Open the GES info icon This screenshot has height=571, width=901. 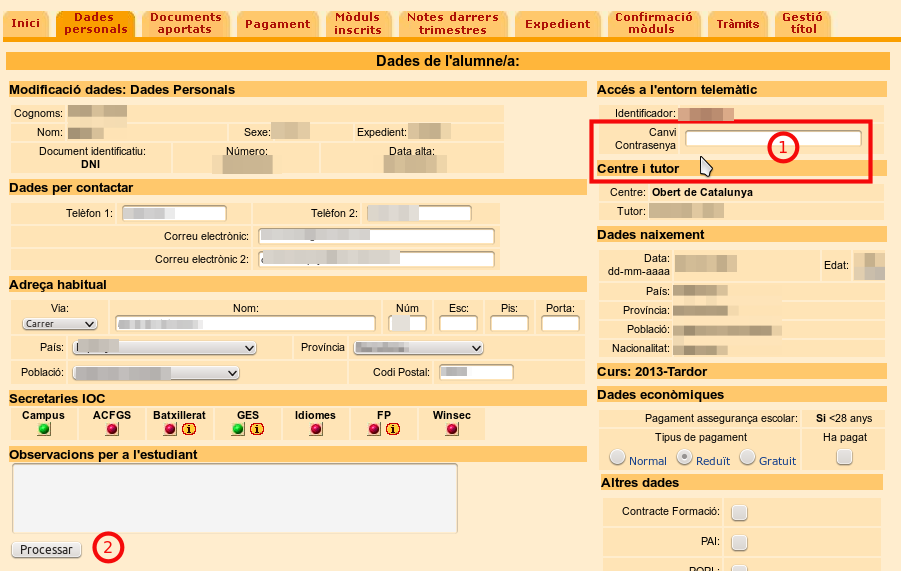point(256,430)
